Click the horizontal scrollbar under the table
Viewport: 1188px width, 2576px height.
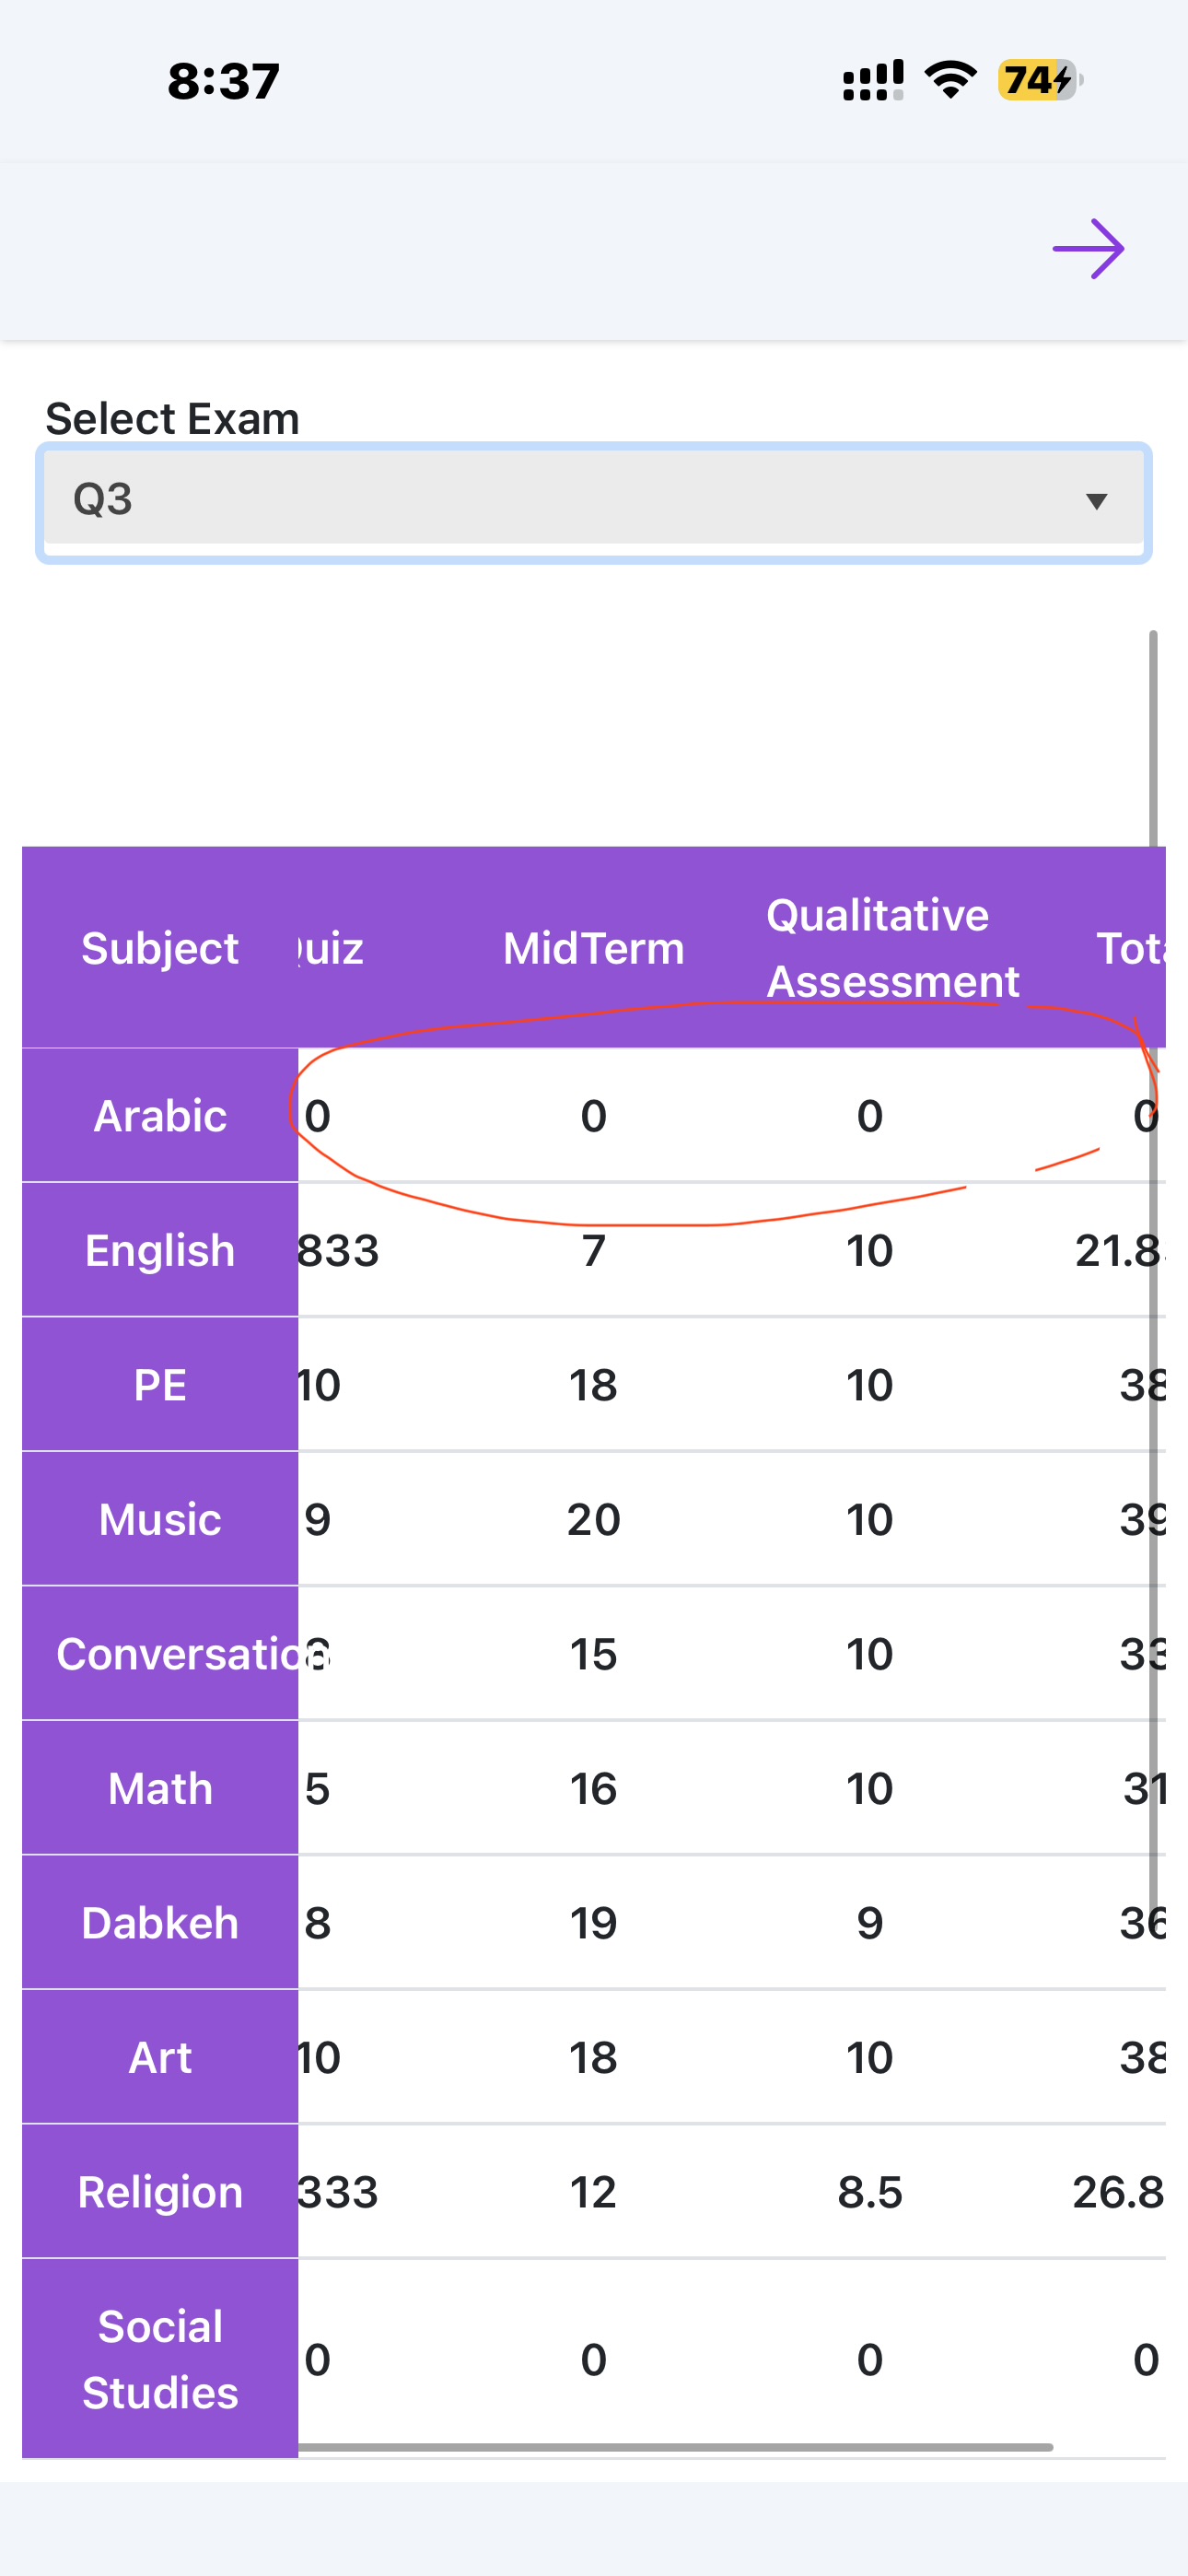675,2447
